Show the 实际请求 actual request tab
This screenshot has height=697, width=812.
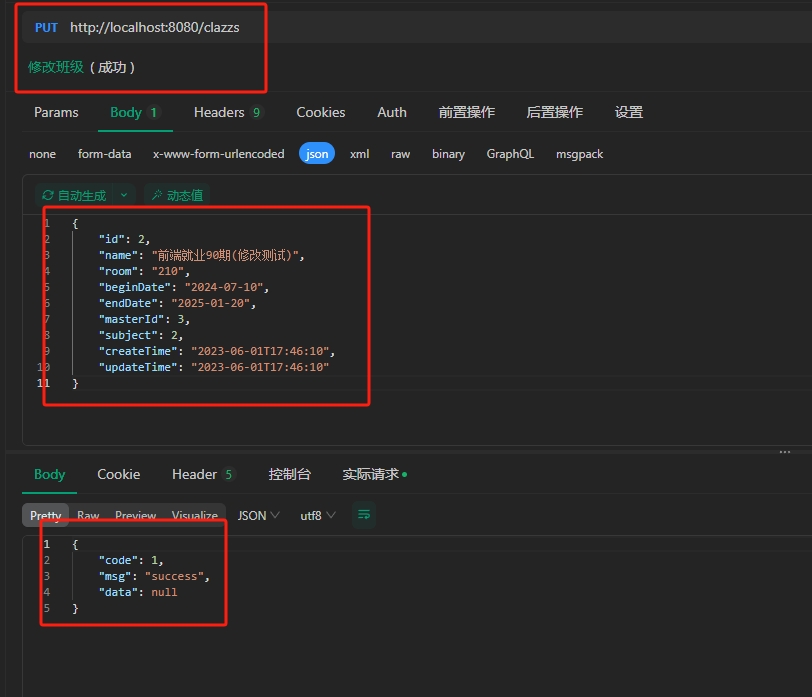pos(374,474)
